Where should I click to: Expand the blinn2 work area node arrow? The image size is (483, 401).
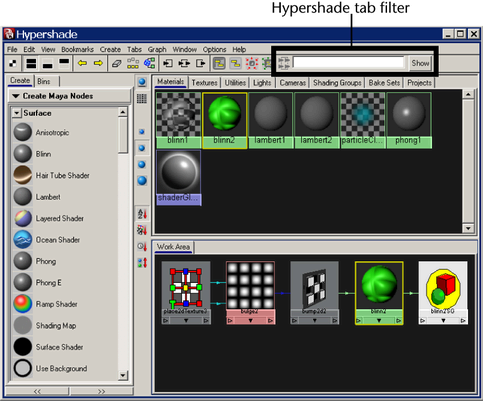(x=379, y=321)
